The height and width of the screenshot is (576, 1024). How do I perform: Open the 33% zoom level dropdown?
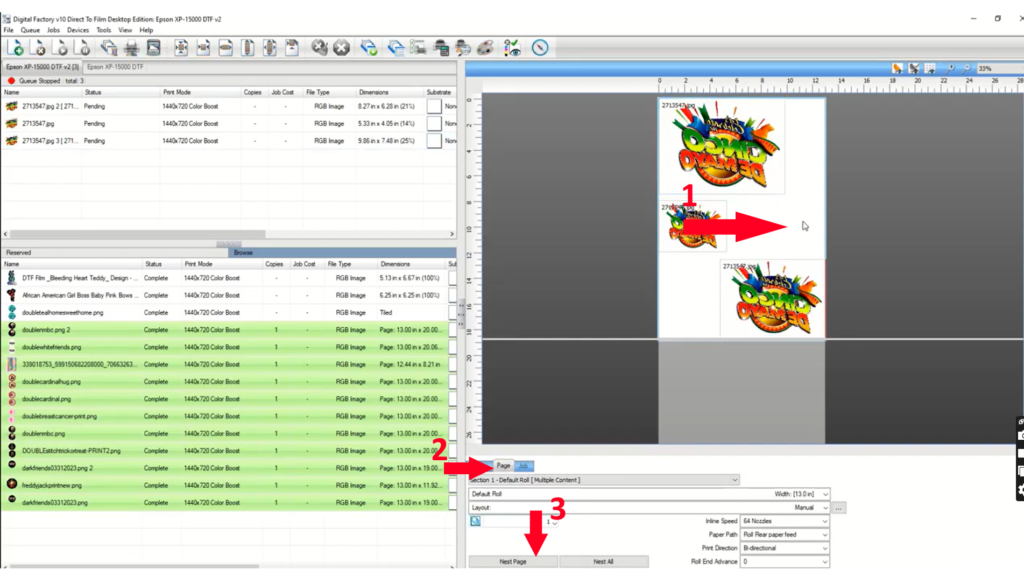point(999,69)
